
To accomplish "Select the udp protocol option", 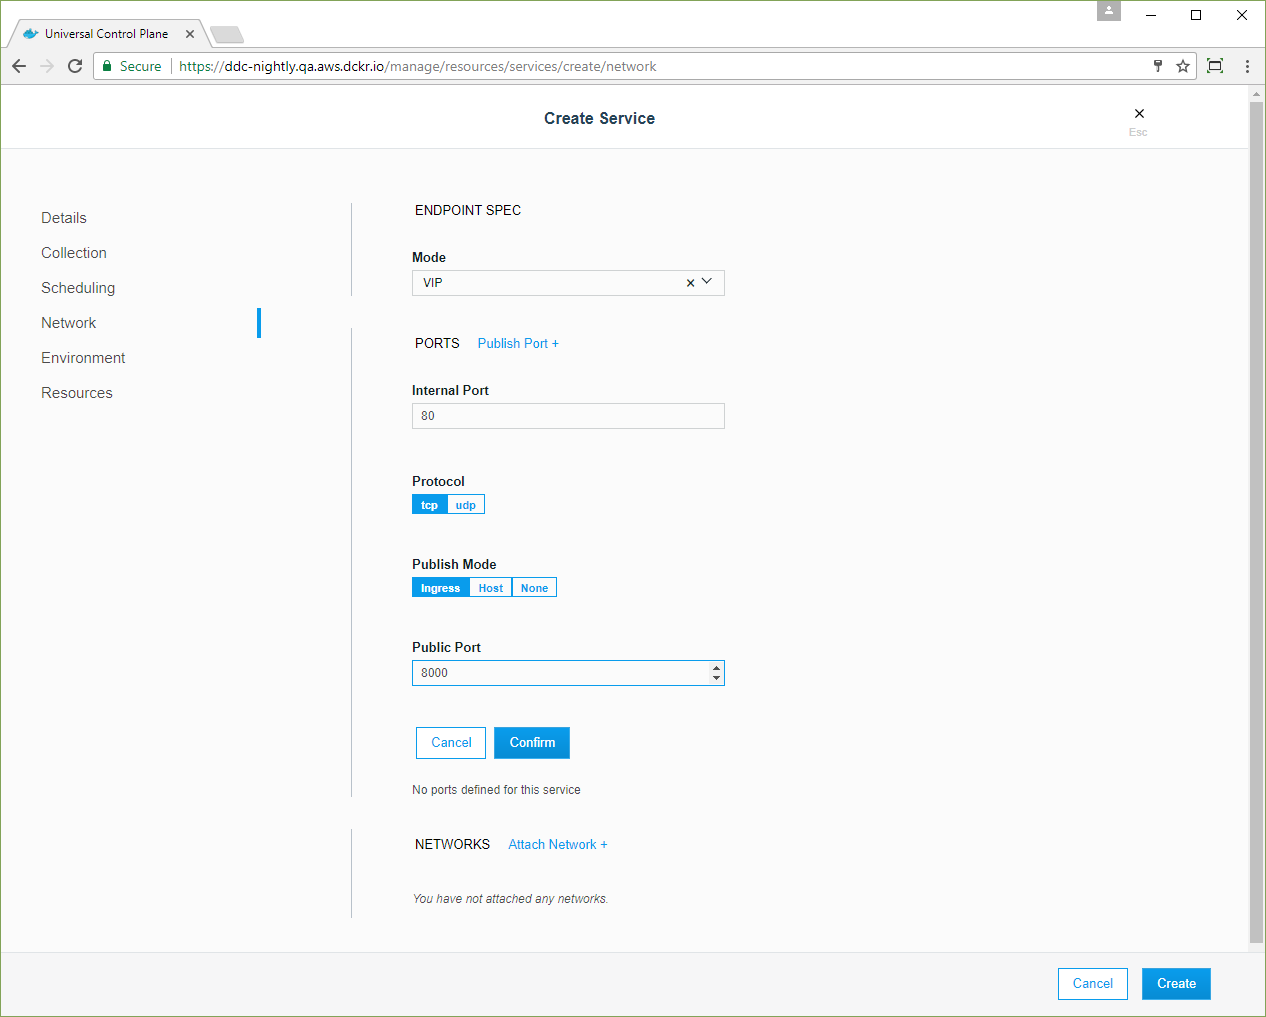I will (x=466, y=505).
